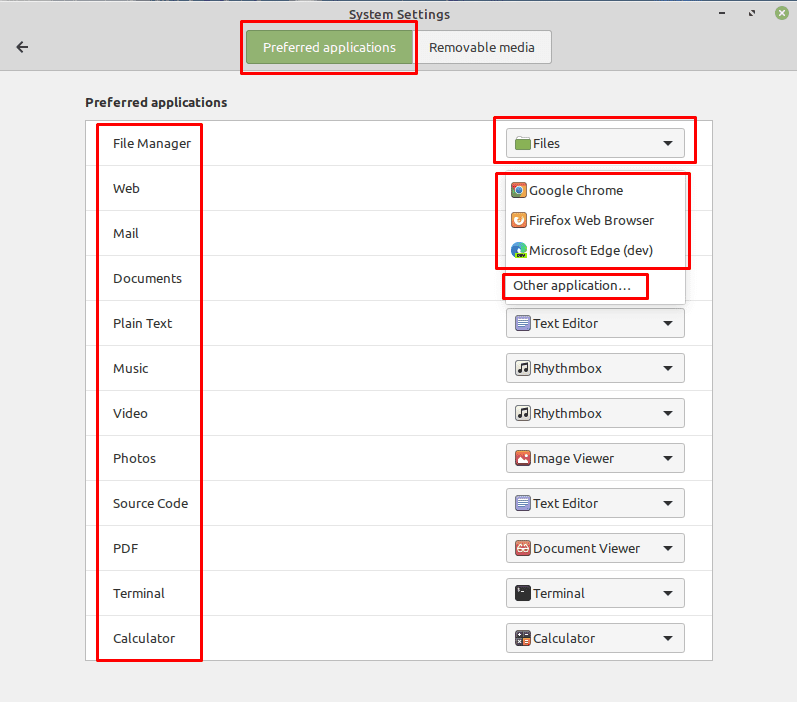797x702 pixels.
Task: Click the Music row's Rhythmbox note icon
Action: pyautogui.click(x=523, y=368)
